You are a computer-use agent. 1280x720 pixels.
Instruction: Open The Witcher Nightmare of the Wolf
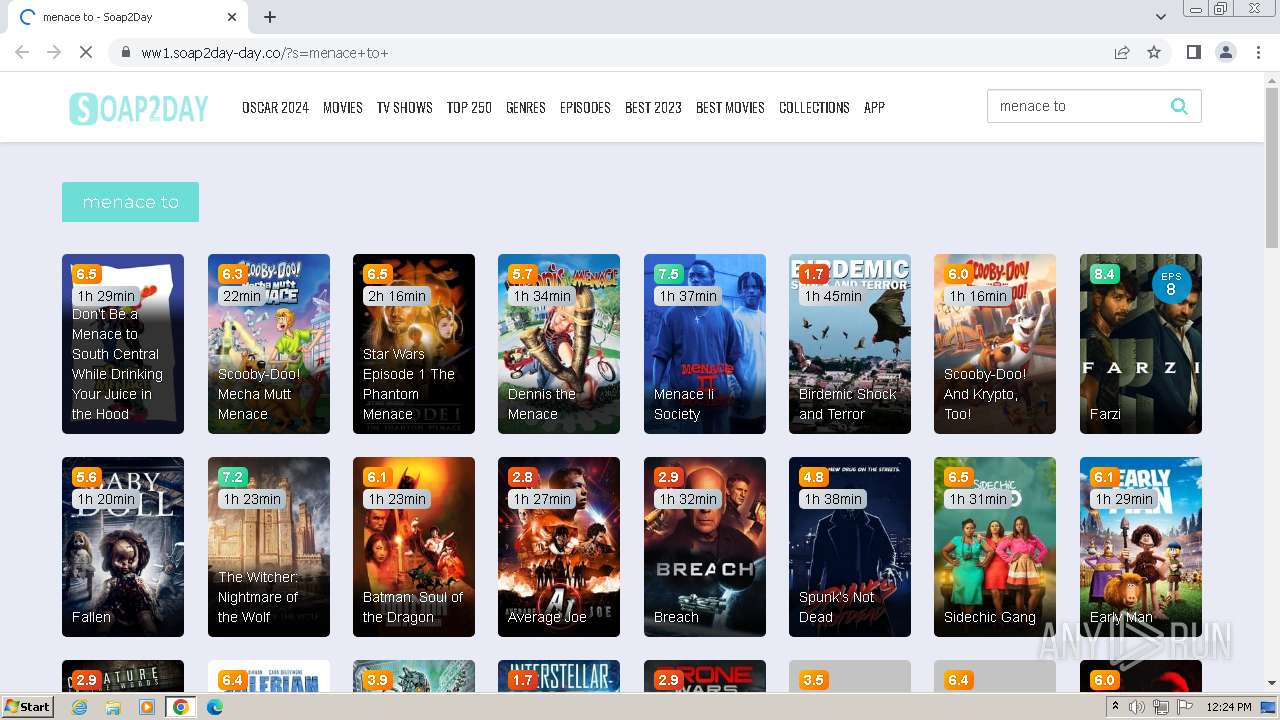click(269, 547)
